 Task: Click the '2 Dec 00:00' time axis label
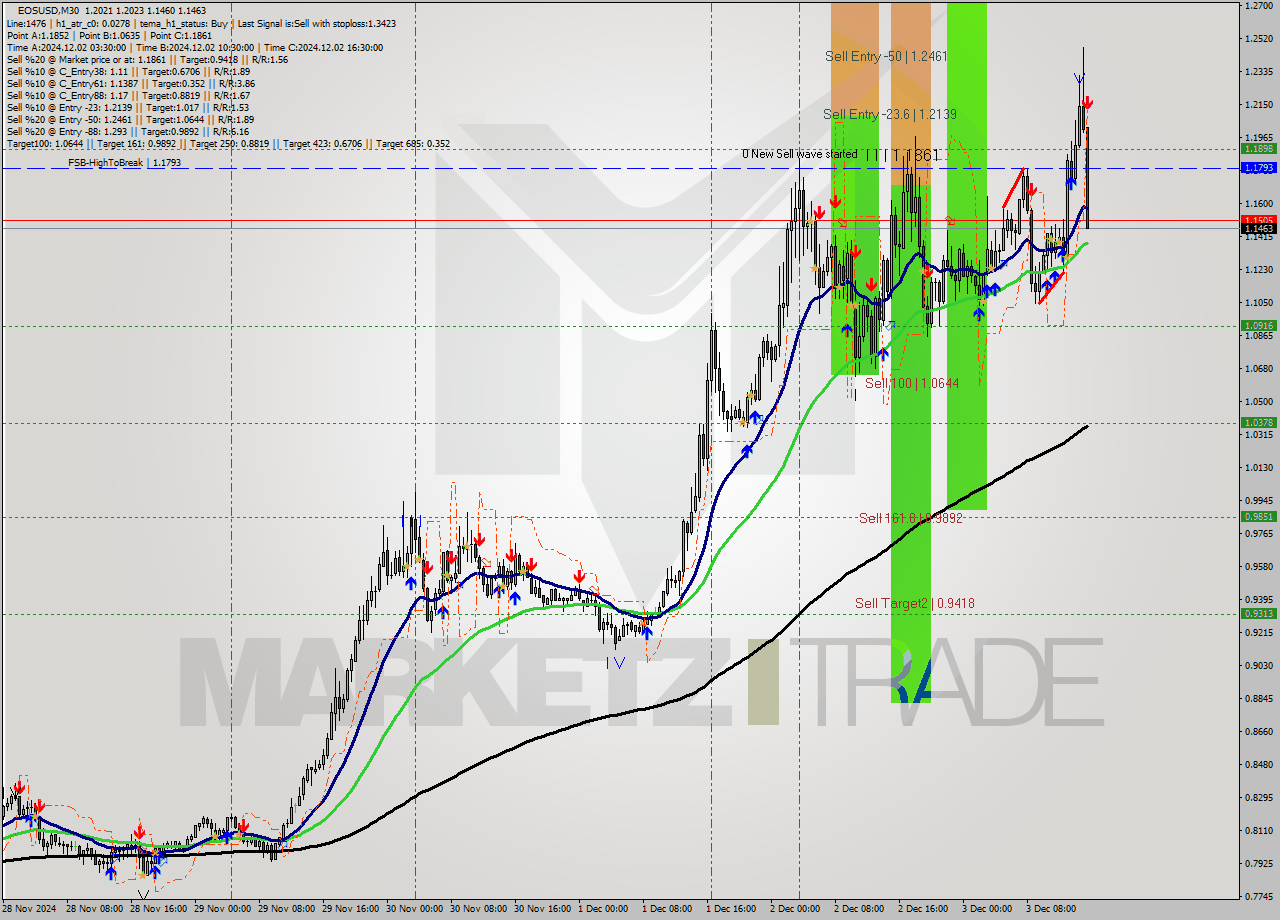pyautogui.click(x=797, y=909)
